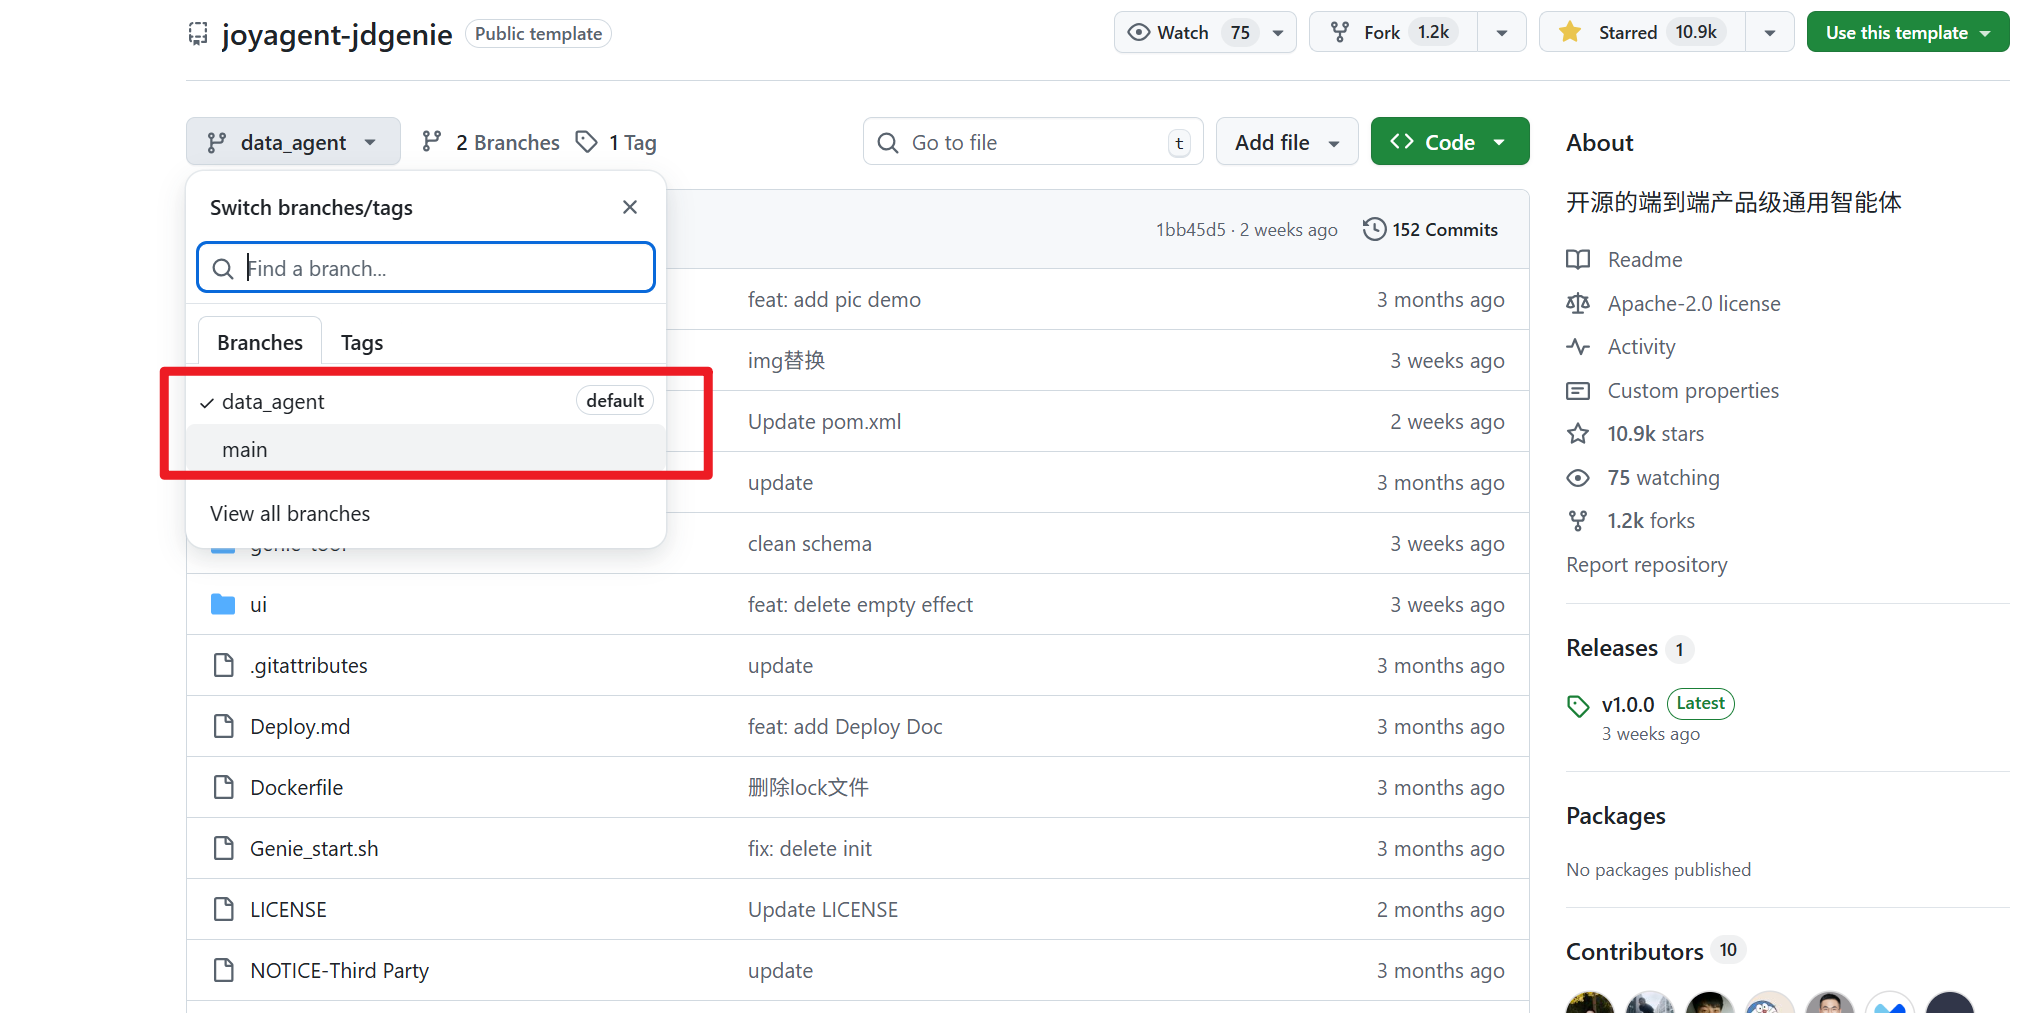The height and width of the screenshot is (1013, 2038).
Task: Open the Add file dropdown
Action: point(1286,142)
